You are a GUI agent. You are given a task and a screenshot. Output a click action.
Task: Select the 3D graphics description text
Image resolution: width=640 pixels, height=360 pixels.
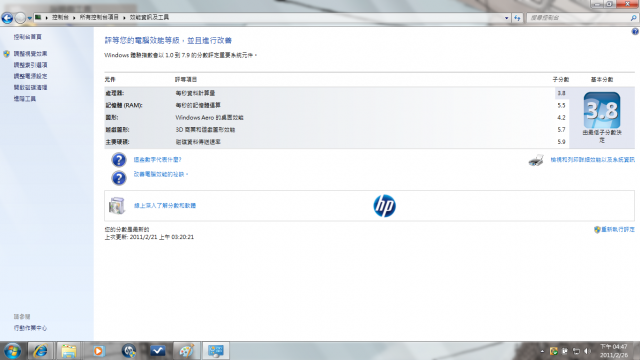[x=205, y=130]
